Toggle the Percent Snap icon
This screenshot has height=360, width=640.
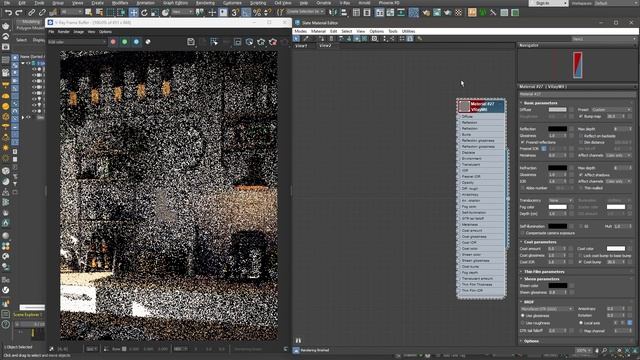tap(257, 13)
